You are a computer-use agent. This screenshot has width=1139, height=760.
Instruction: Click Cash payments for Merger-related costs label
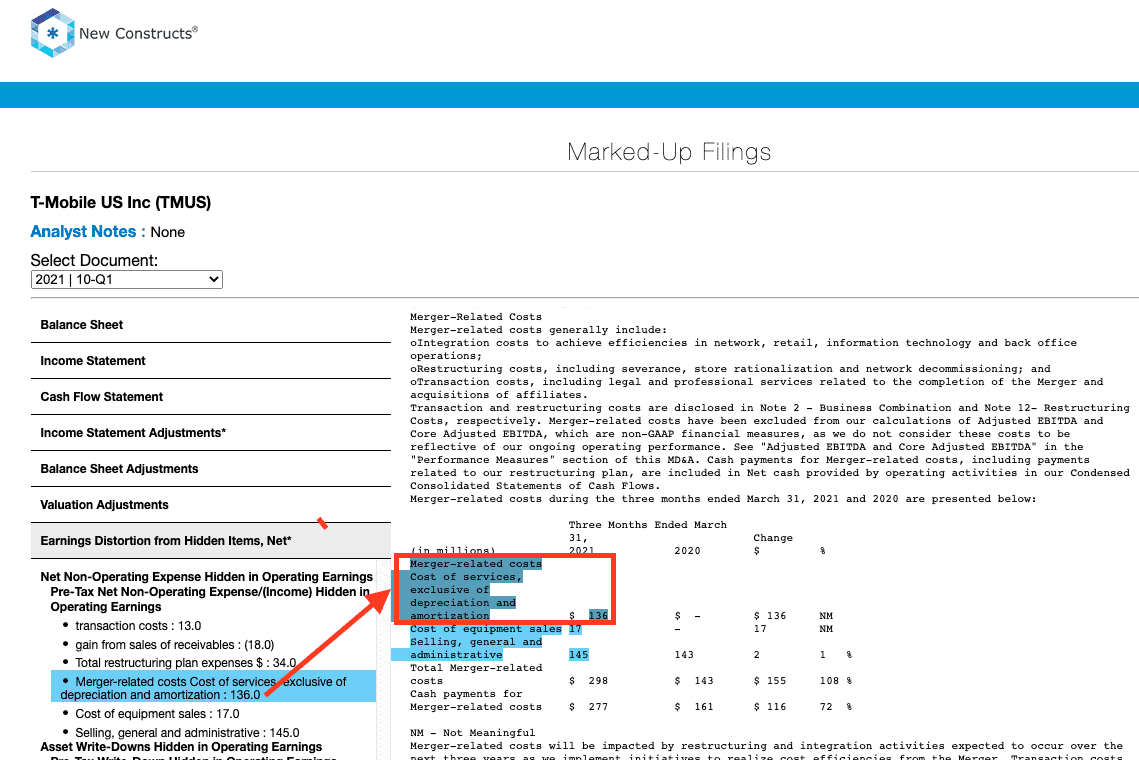(476, 700)
